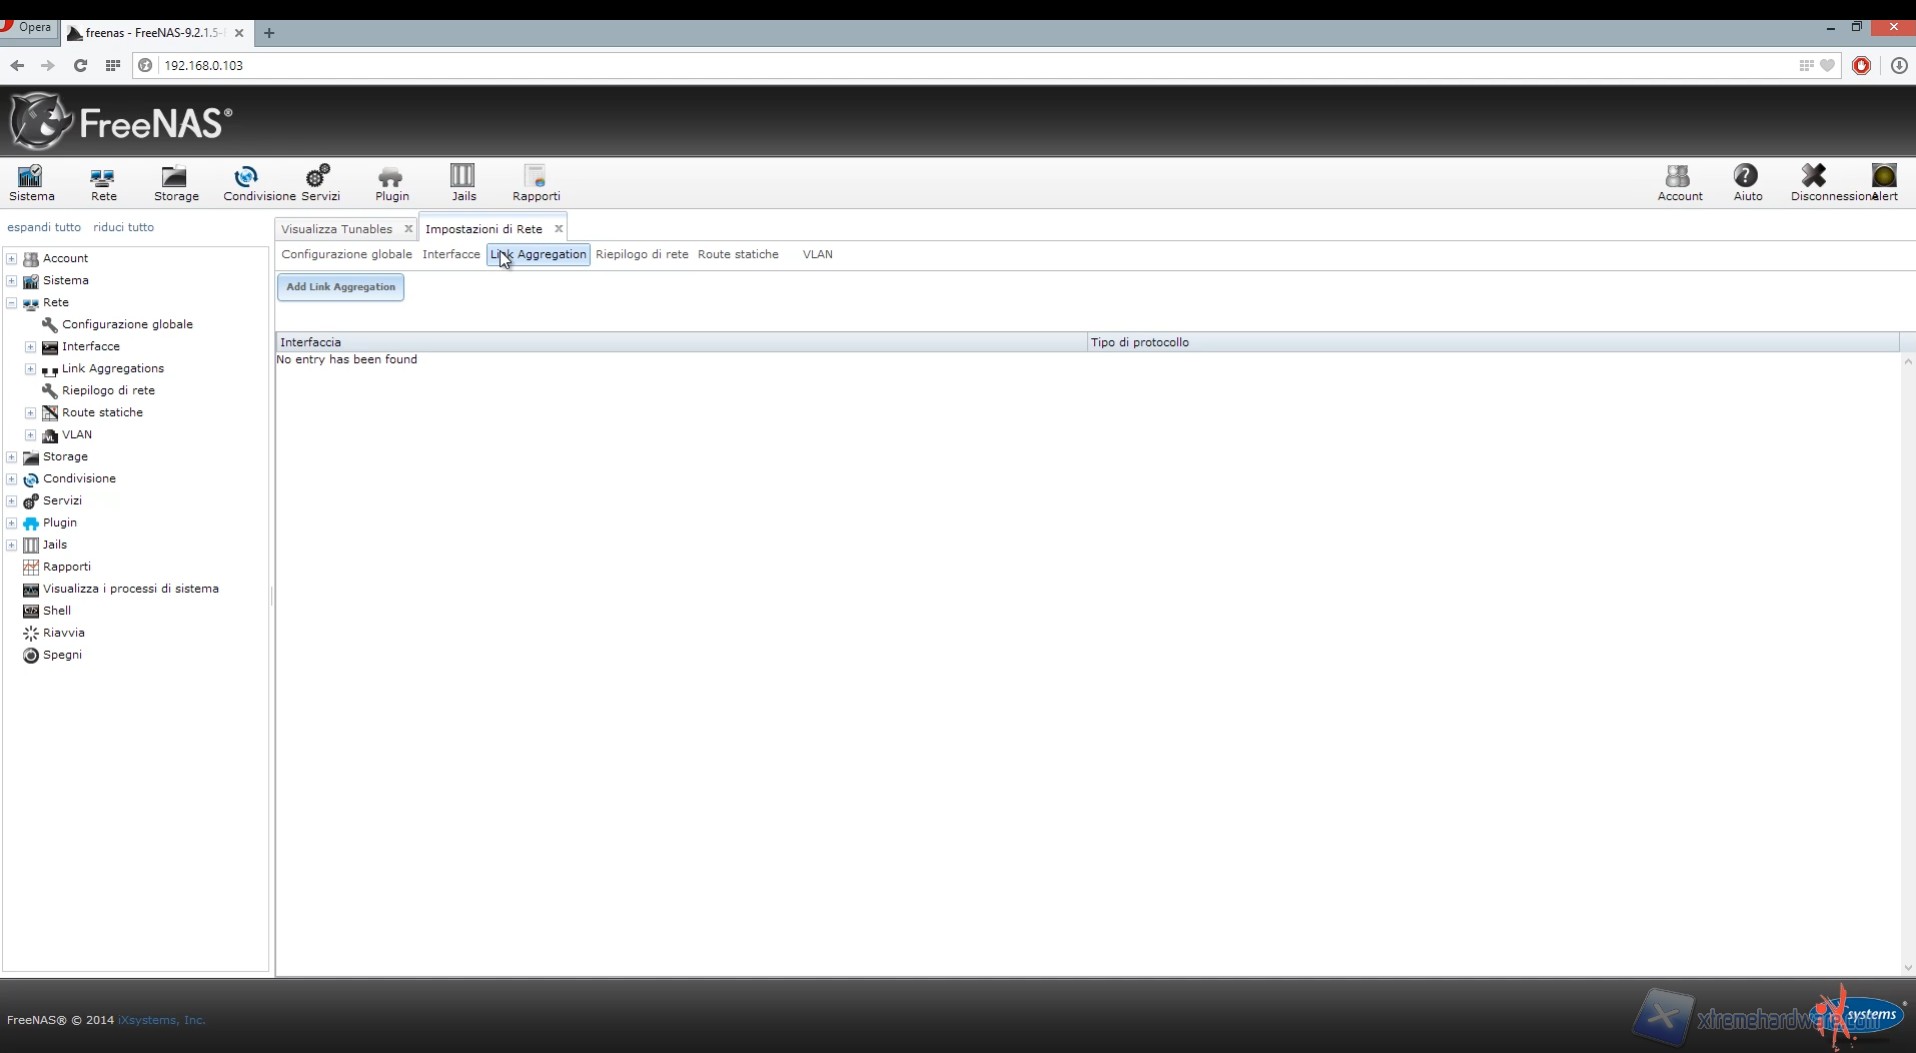Screen dimensions: 1916x1053
Task: Collapse the Rete tree node
Action: click(x=12, y=303)
